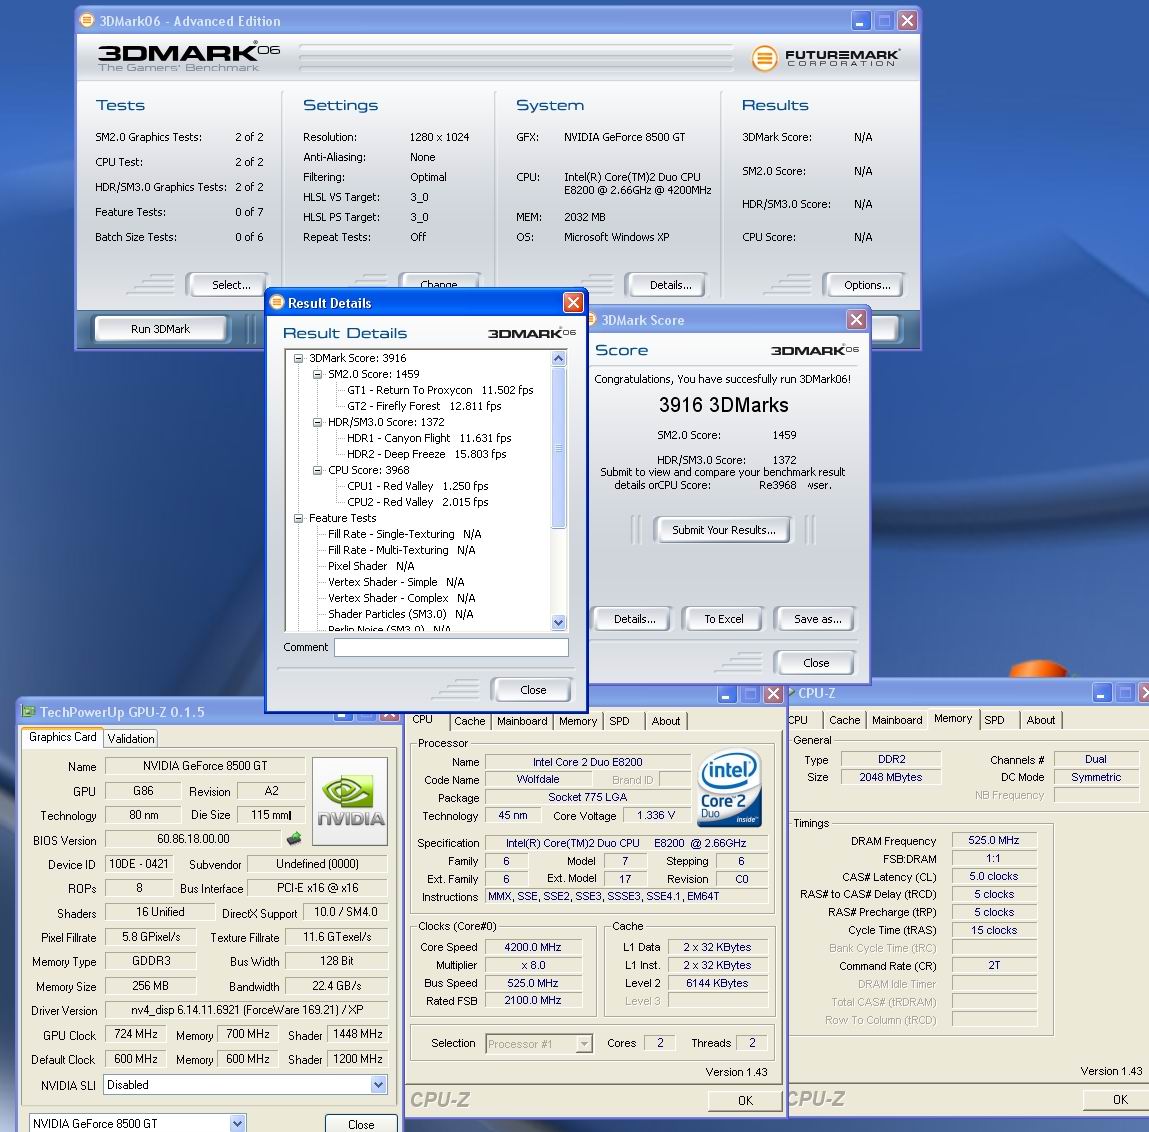Minimize the CPU-Z Memory window

pos(1102,692)
